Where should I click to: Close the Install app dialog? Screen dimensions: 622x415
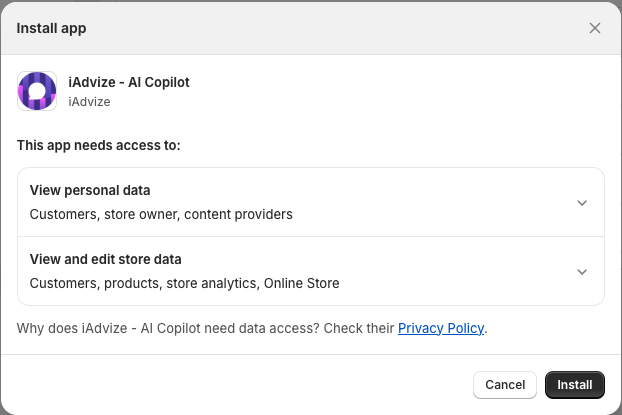click(595, 28)
